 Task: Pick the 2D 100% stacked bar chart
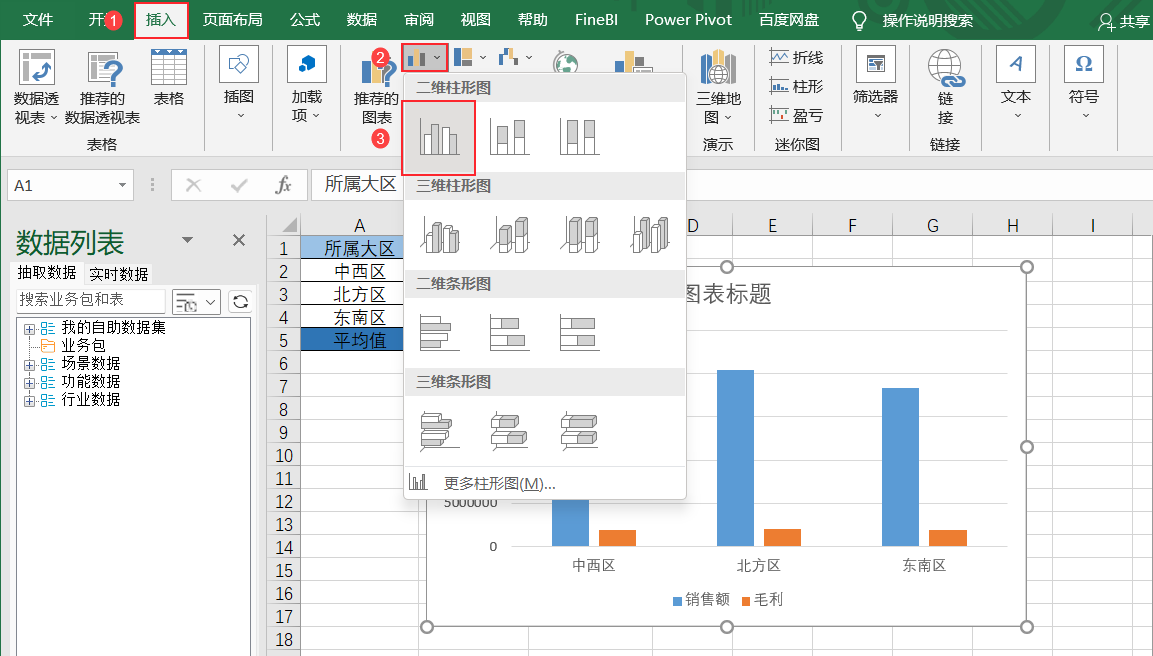(579, 332)
